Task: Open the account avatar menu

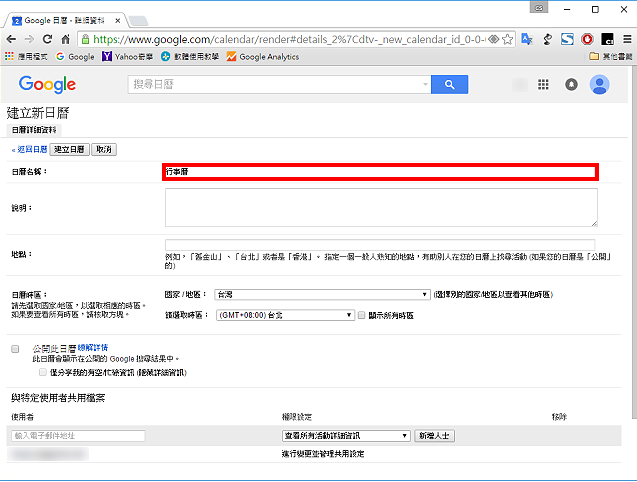Action: pyautogui.click(x=599, y=85)
